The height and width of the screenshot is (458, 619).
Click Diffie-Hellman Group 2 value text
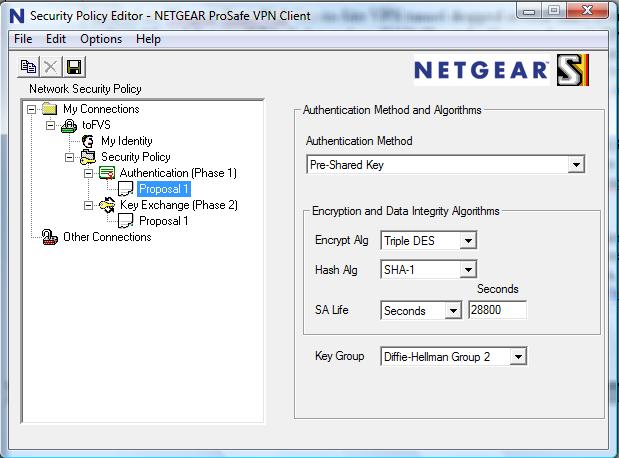pos(437,357)
